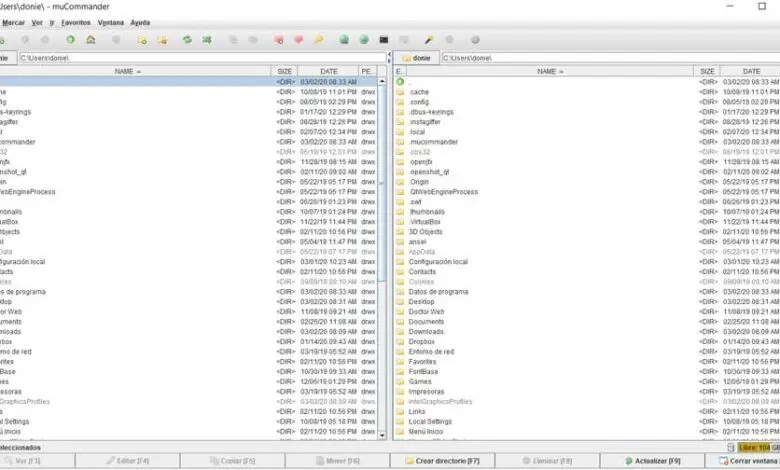This screenshot has height=470, width=780.
Task: Sort the left panel by NAME column header
Action: coord(134,72)
